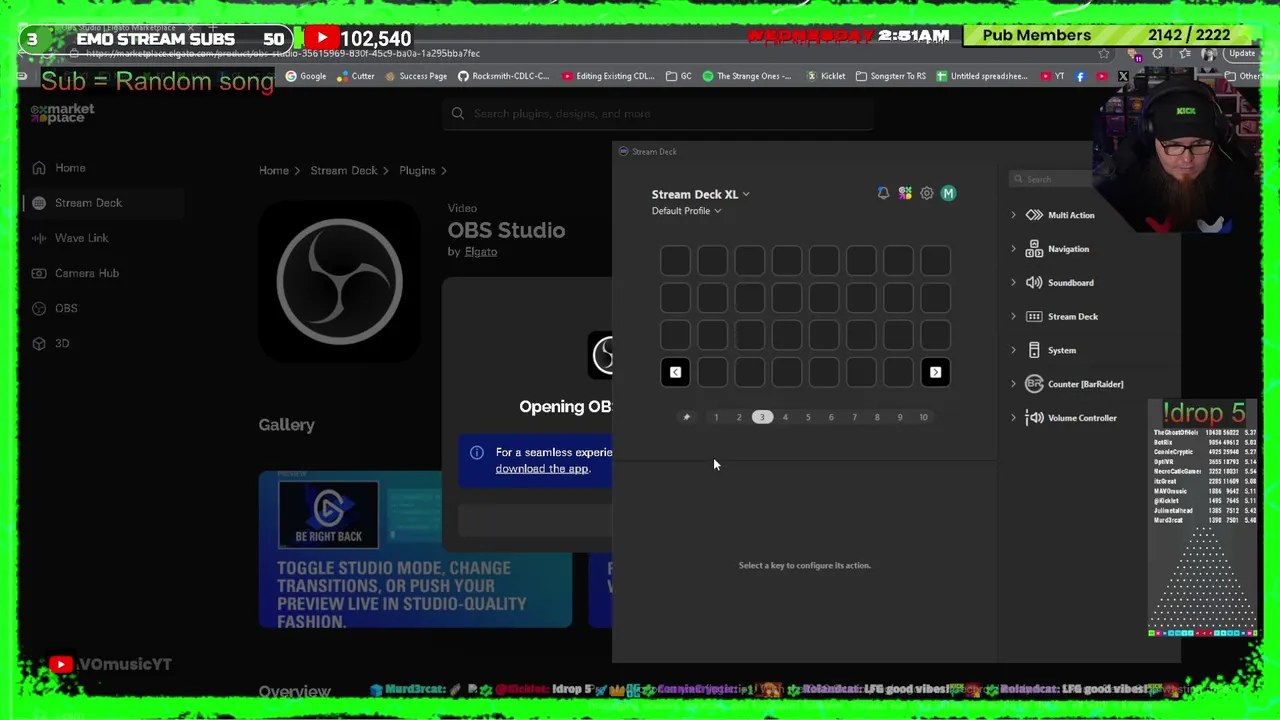
Task: Open the colorful Marketplace icon in Stream Deck
Action: pos(905,193)
